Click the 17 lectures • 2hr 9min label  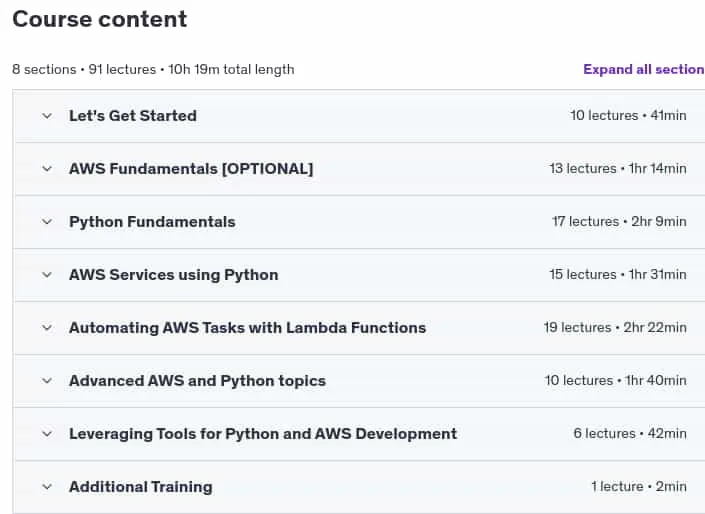pos(619,221)
